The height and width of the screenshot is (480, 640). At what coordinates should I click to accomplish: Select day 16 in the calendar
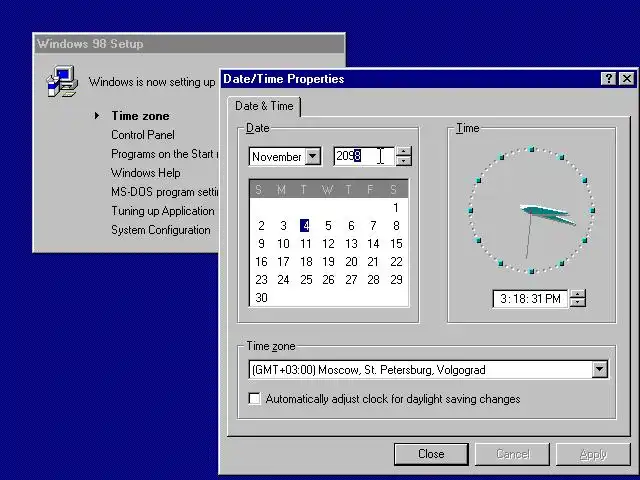click(261, 262)
